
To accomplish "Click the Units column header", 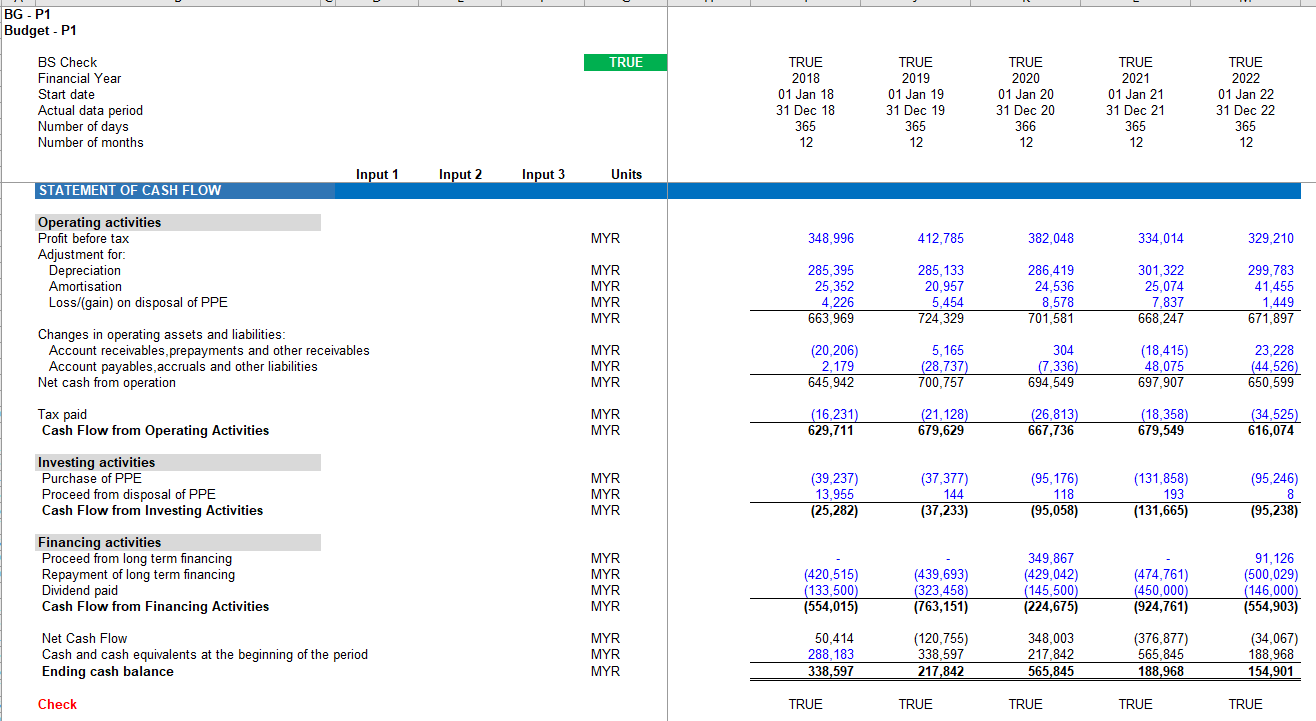I will [626, 174].
